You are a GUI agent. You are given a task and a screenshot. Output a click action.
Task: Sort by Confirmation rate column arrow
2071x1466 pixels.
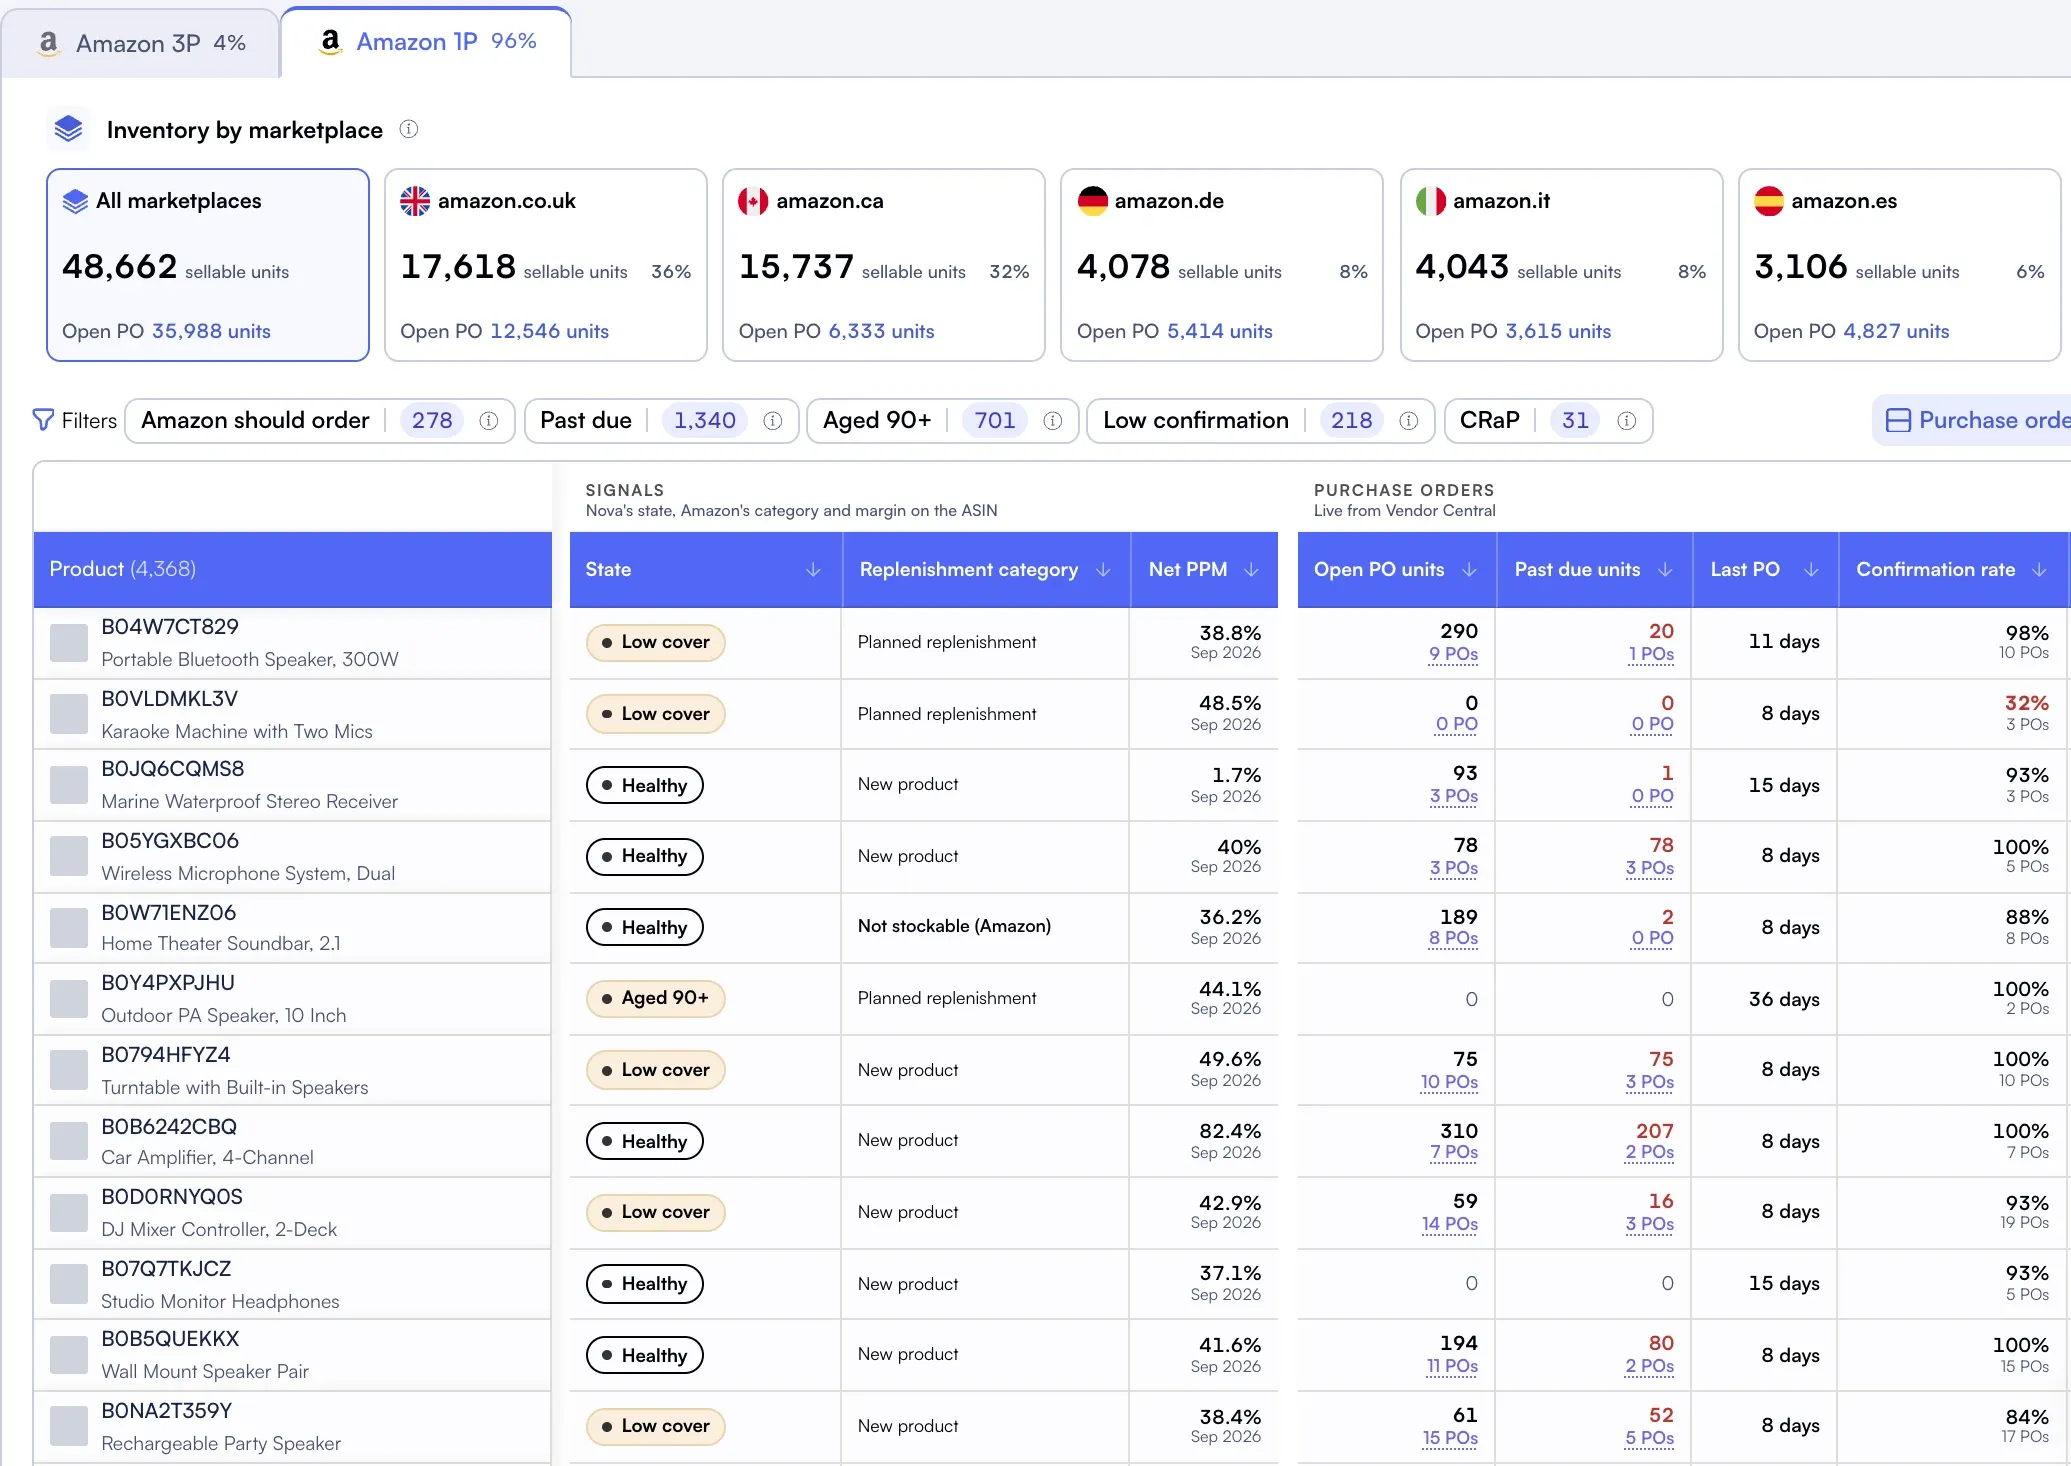coord(2039,570)
